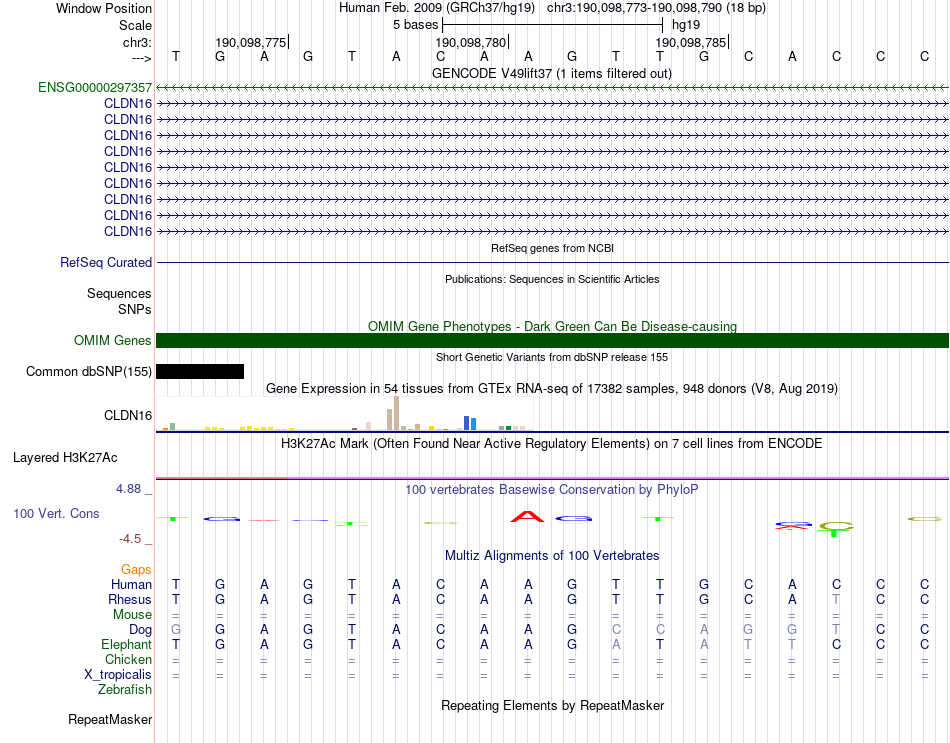
Task: Click the green ENSG00000297357 arrowed gene line
Action: click(x=552, y=88)
